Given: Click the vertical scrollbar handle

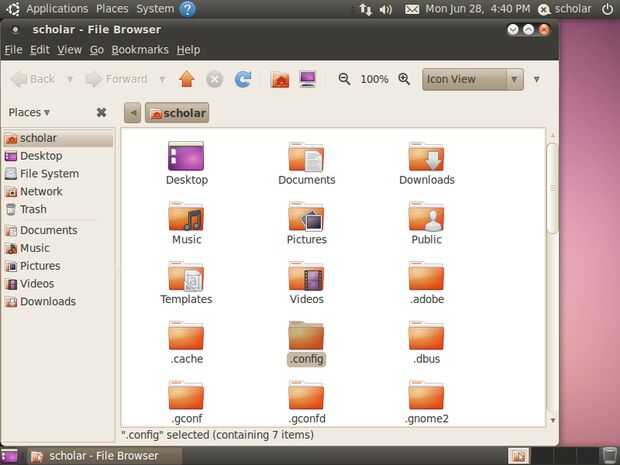Looking at the screenshot, I should pos(552,188).
